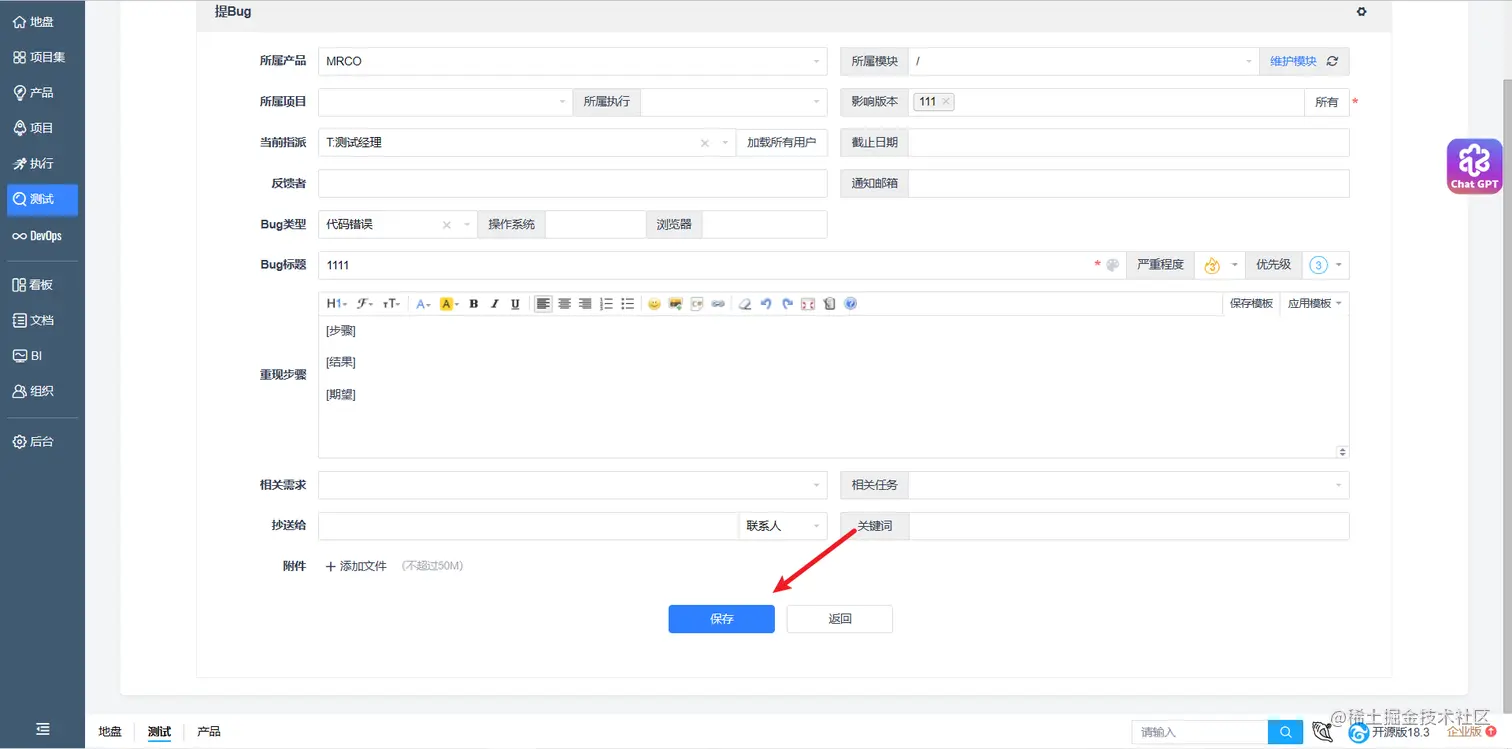Open the 严重程度 severity dropdown
Image resolution: width=1512 pixels, height=749 pixels.
pyautogui.click(x=1219, y=265)
